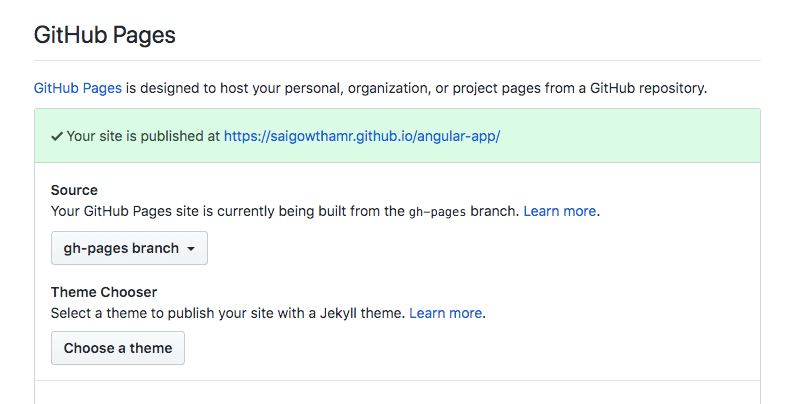Click the Choose a theme button

118,348
